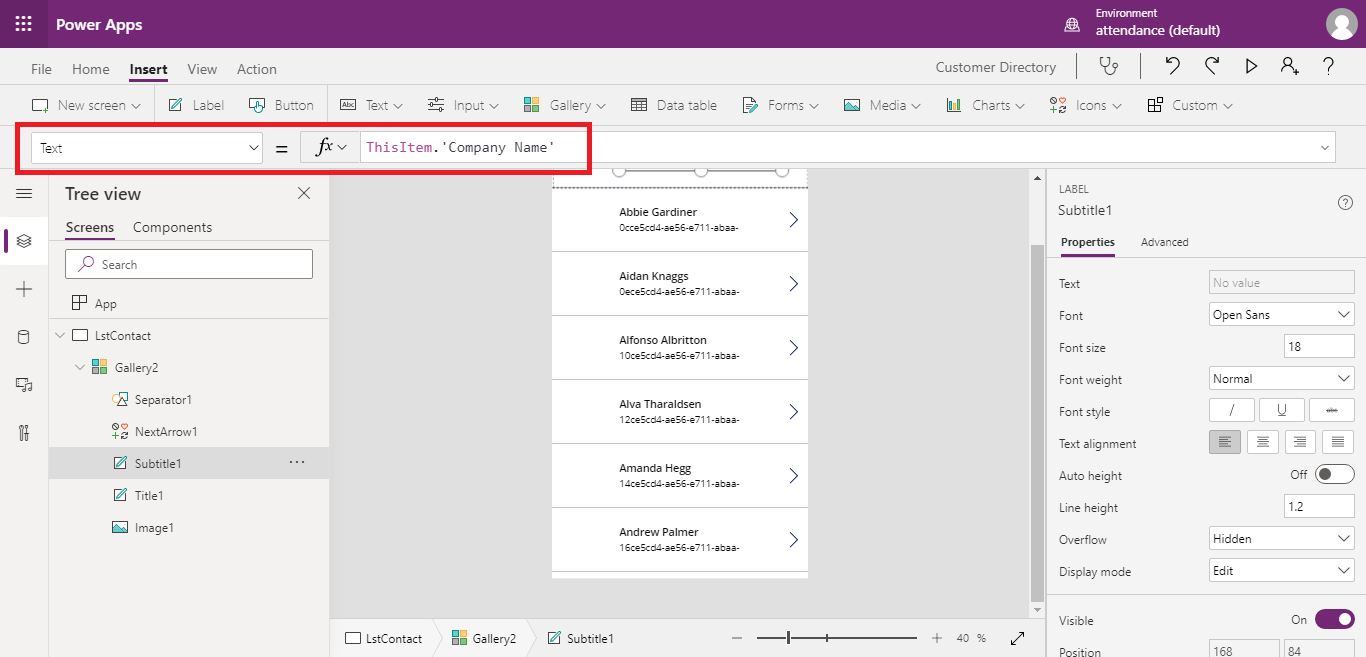The width and height of the screenshot is (1366, 657).
Task: Open the Data sources cylinder icon
Action: click(24, 337)
